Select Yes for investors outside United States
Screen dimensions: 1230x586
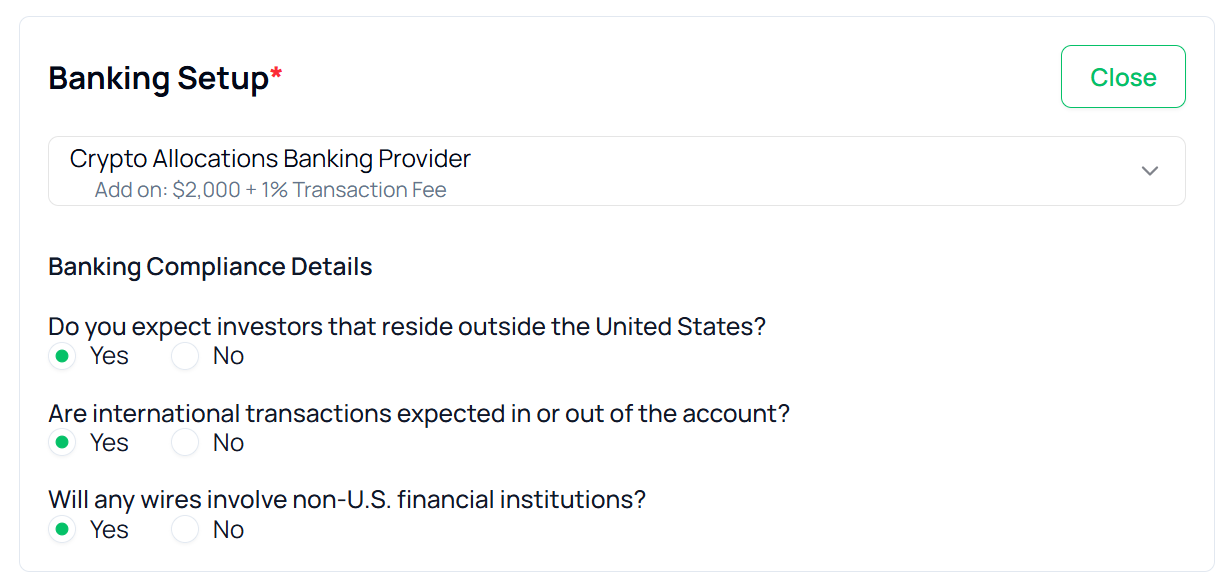coord(63,356)
